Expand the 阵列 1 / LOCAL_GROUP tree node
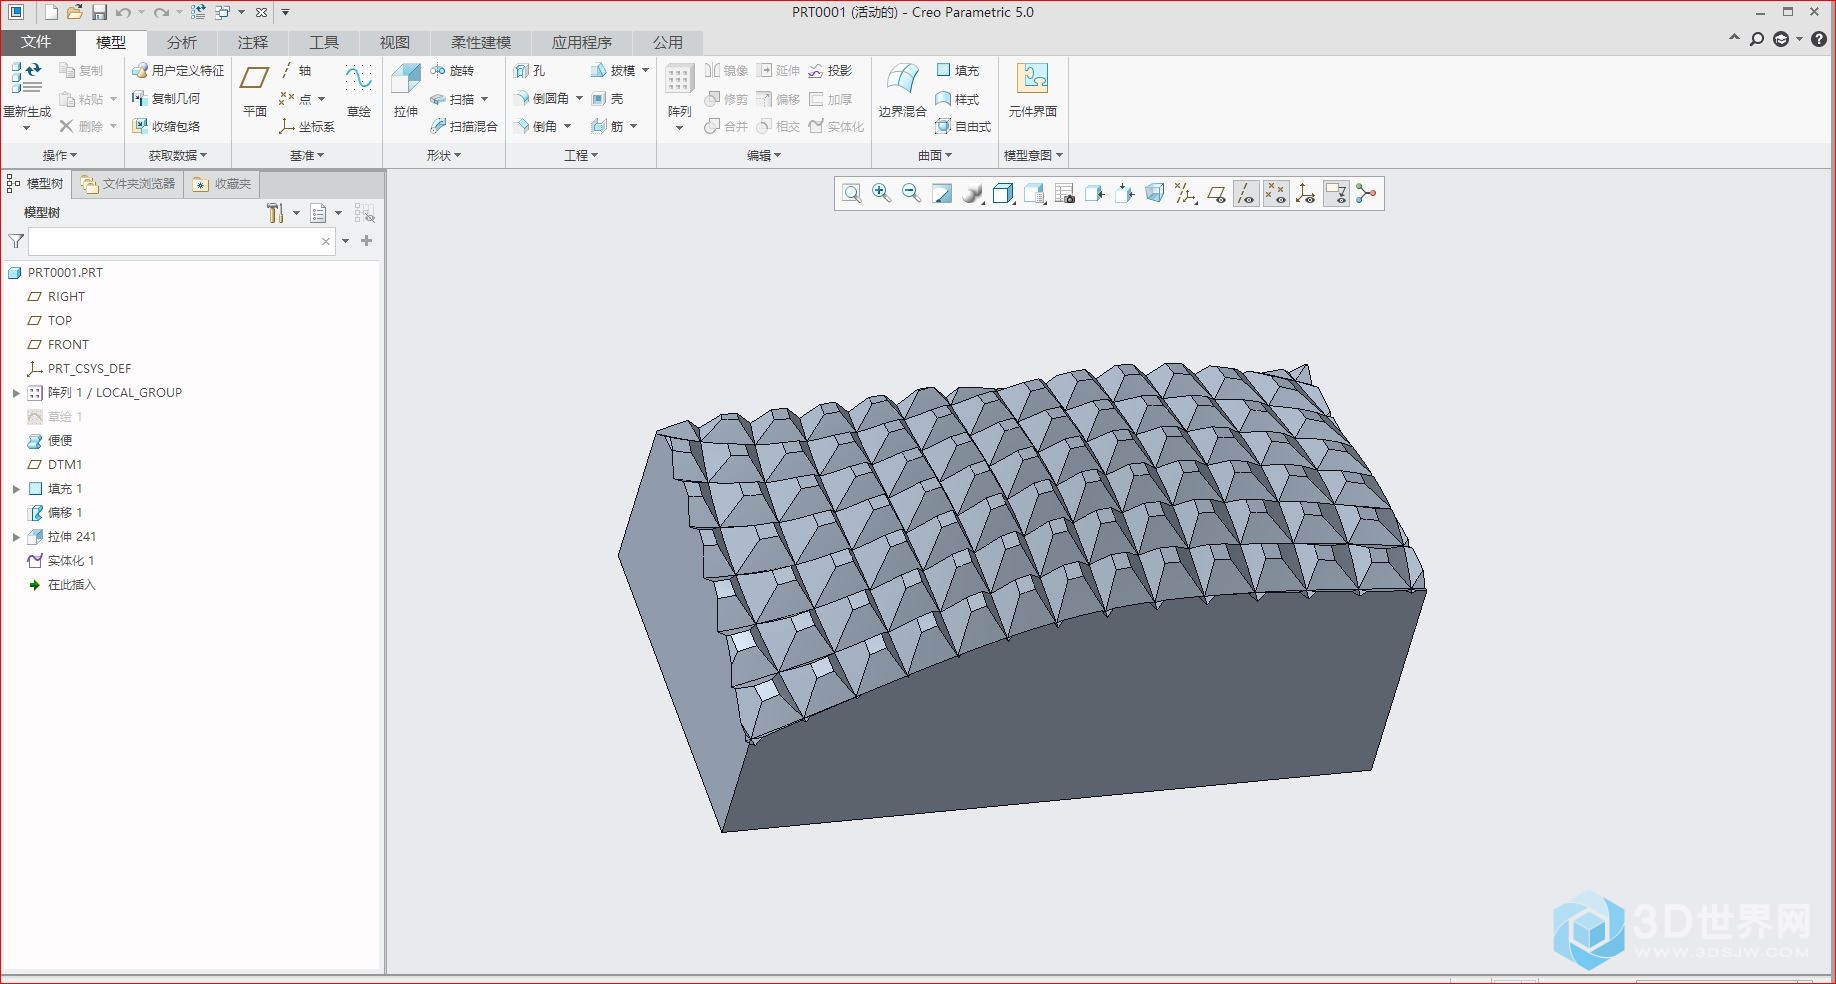 click(16, 393)
